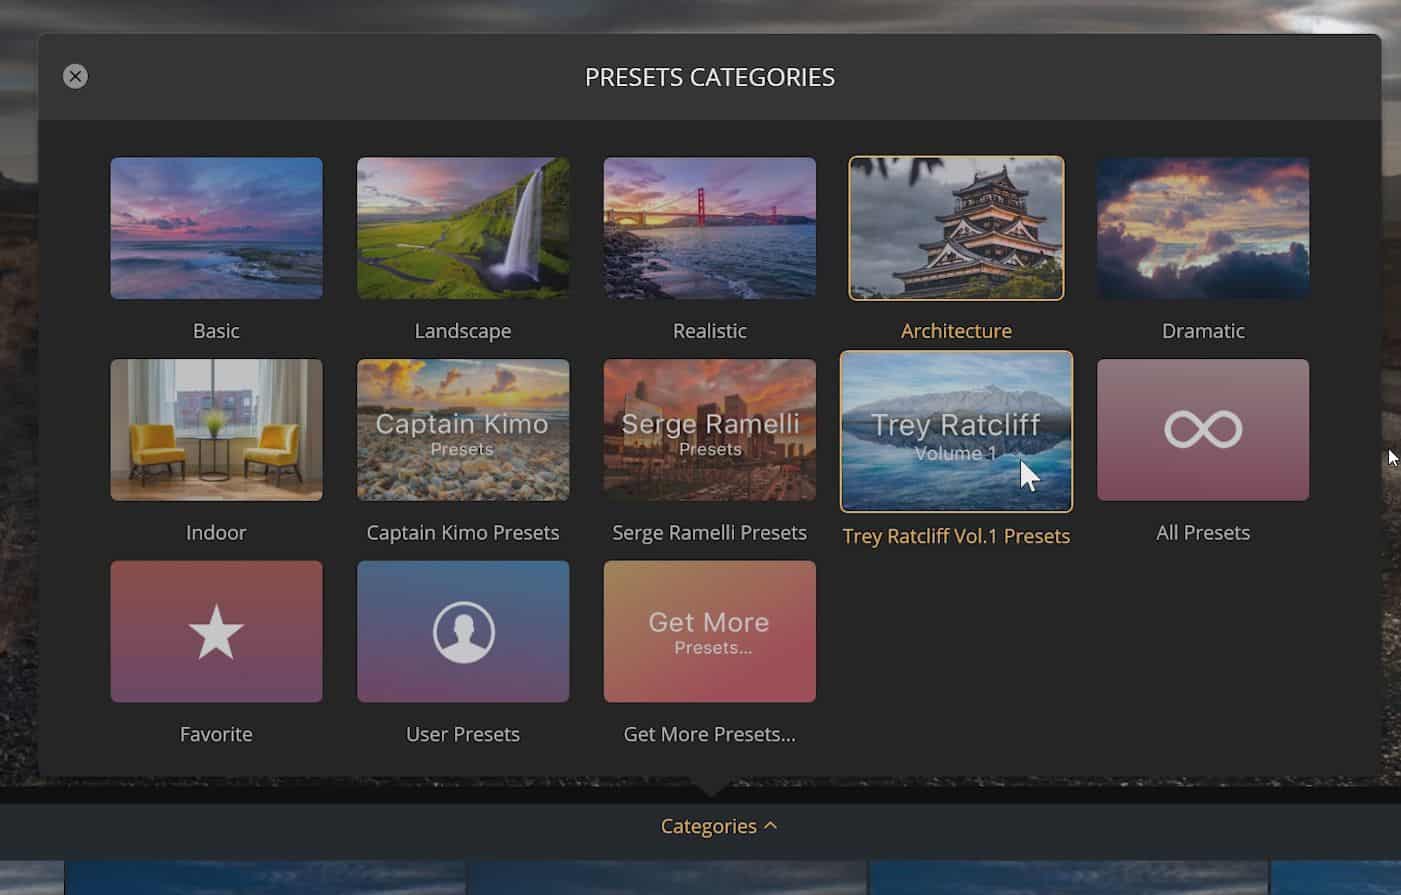Select the Landscape waterfall thumbnail
Image resolution: width=1401 pixels, height=895 pixels.
(x=463, y=228)
